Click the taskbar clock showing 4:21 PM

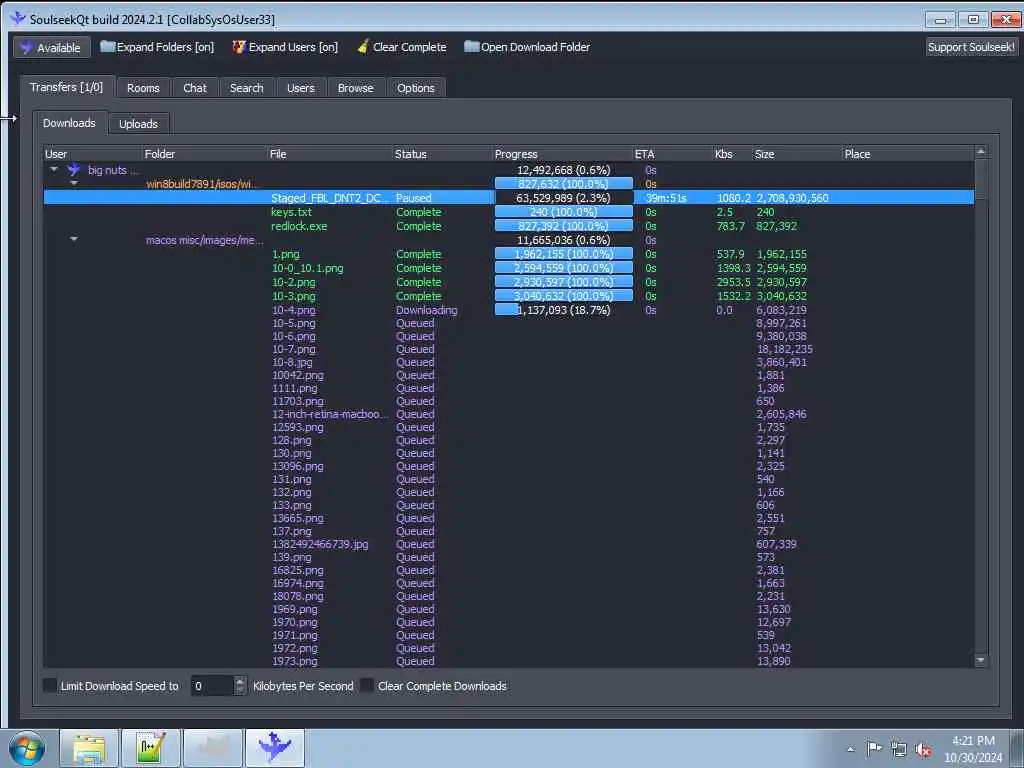[973, 741]
